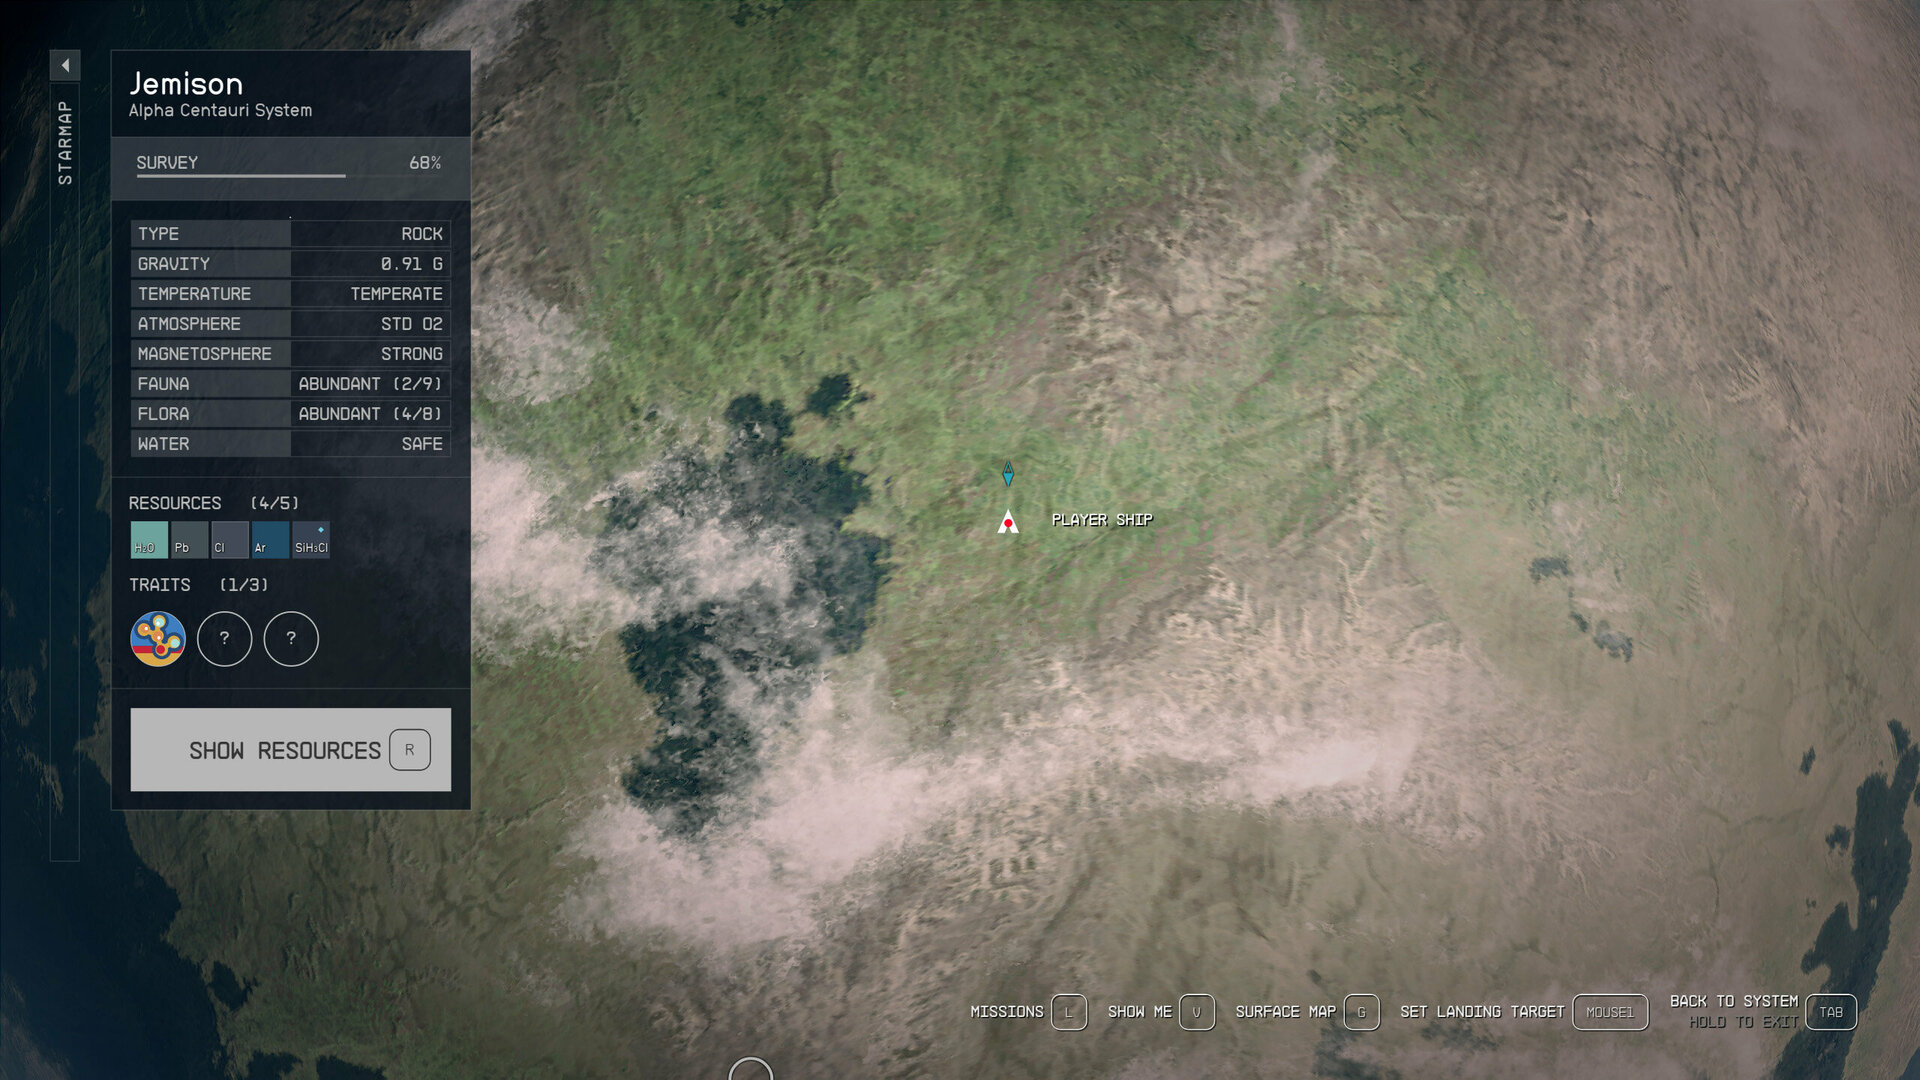Select the WATER SAFE row
The height and width of the screenshot is (1080, 1920).
[x=290, y=444]
